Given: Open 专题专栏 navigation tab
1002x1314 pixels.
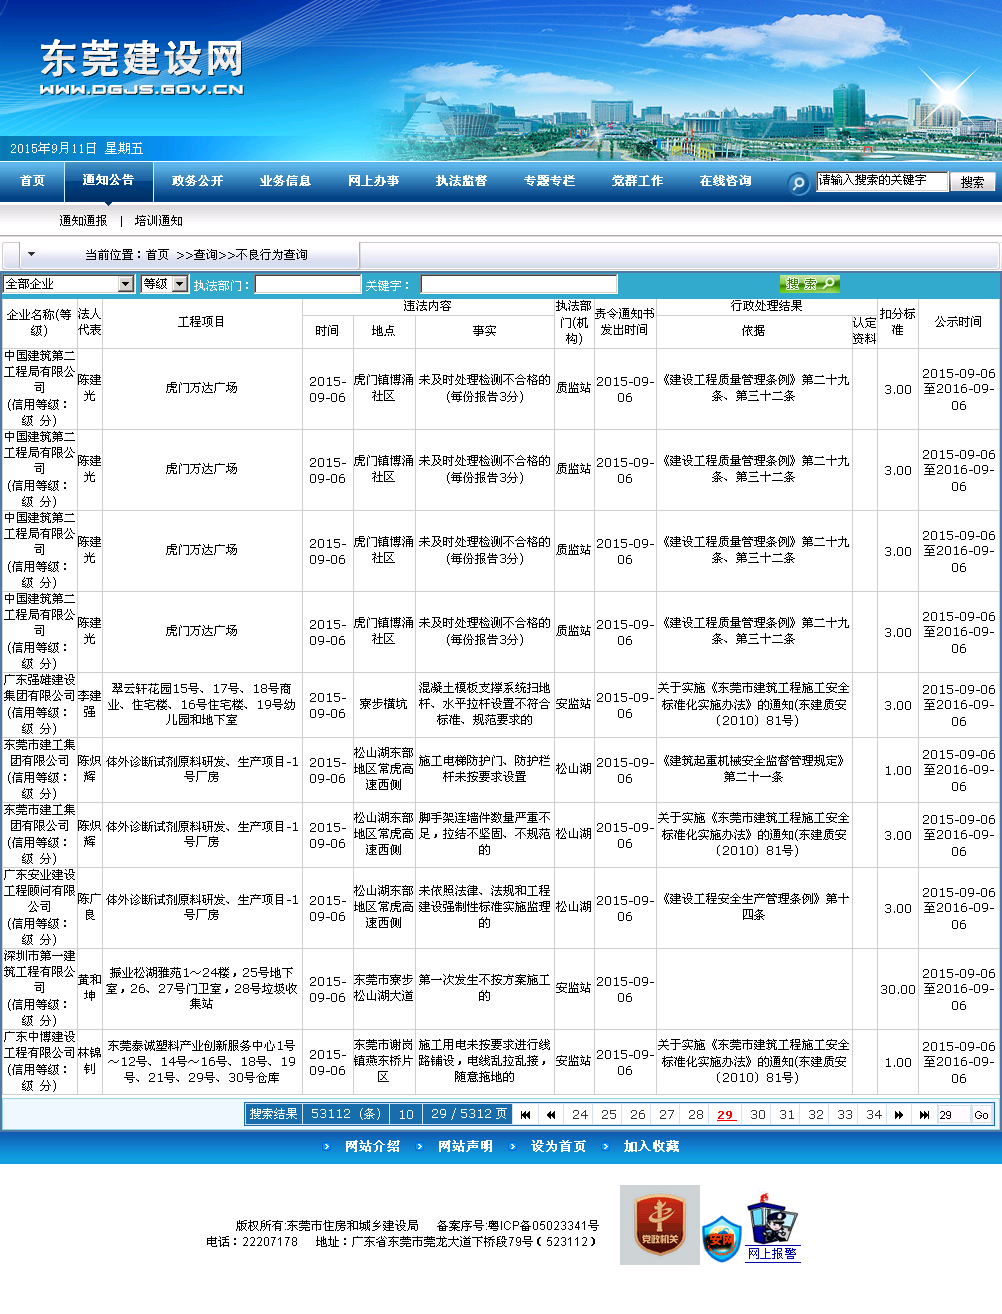Looking at the screenshot, I should tap(549, 181).
